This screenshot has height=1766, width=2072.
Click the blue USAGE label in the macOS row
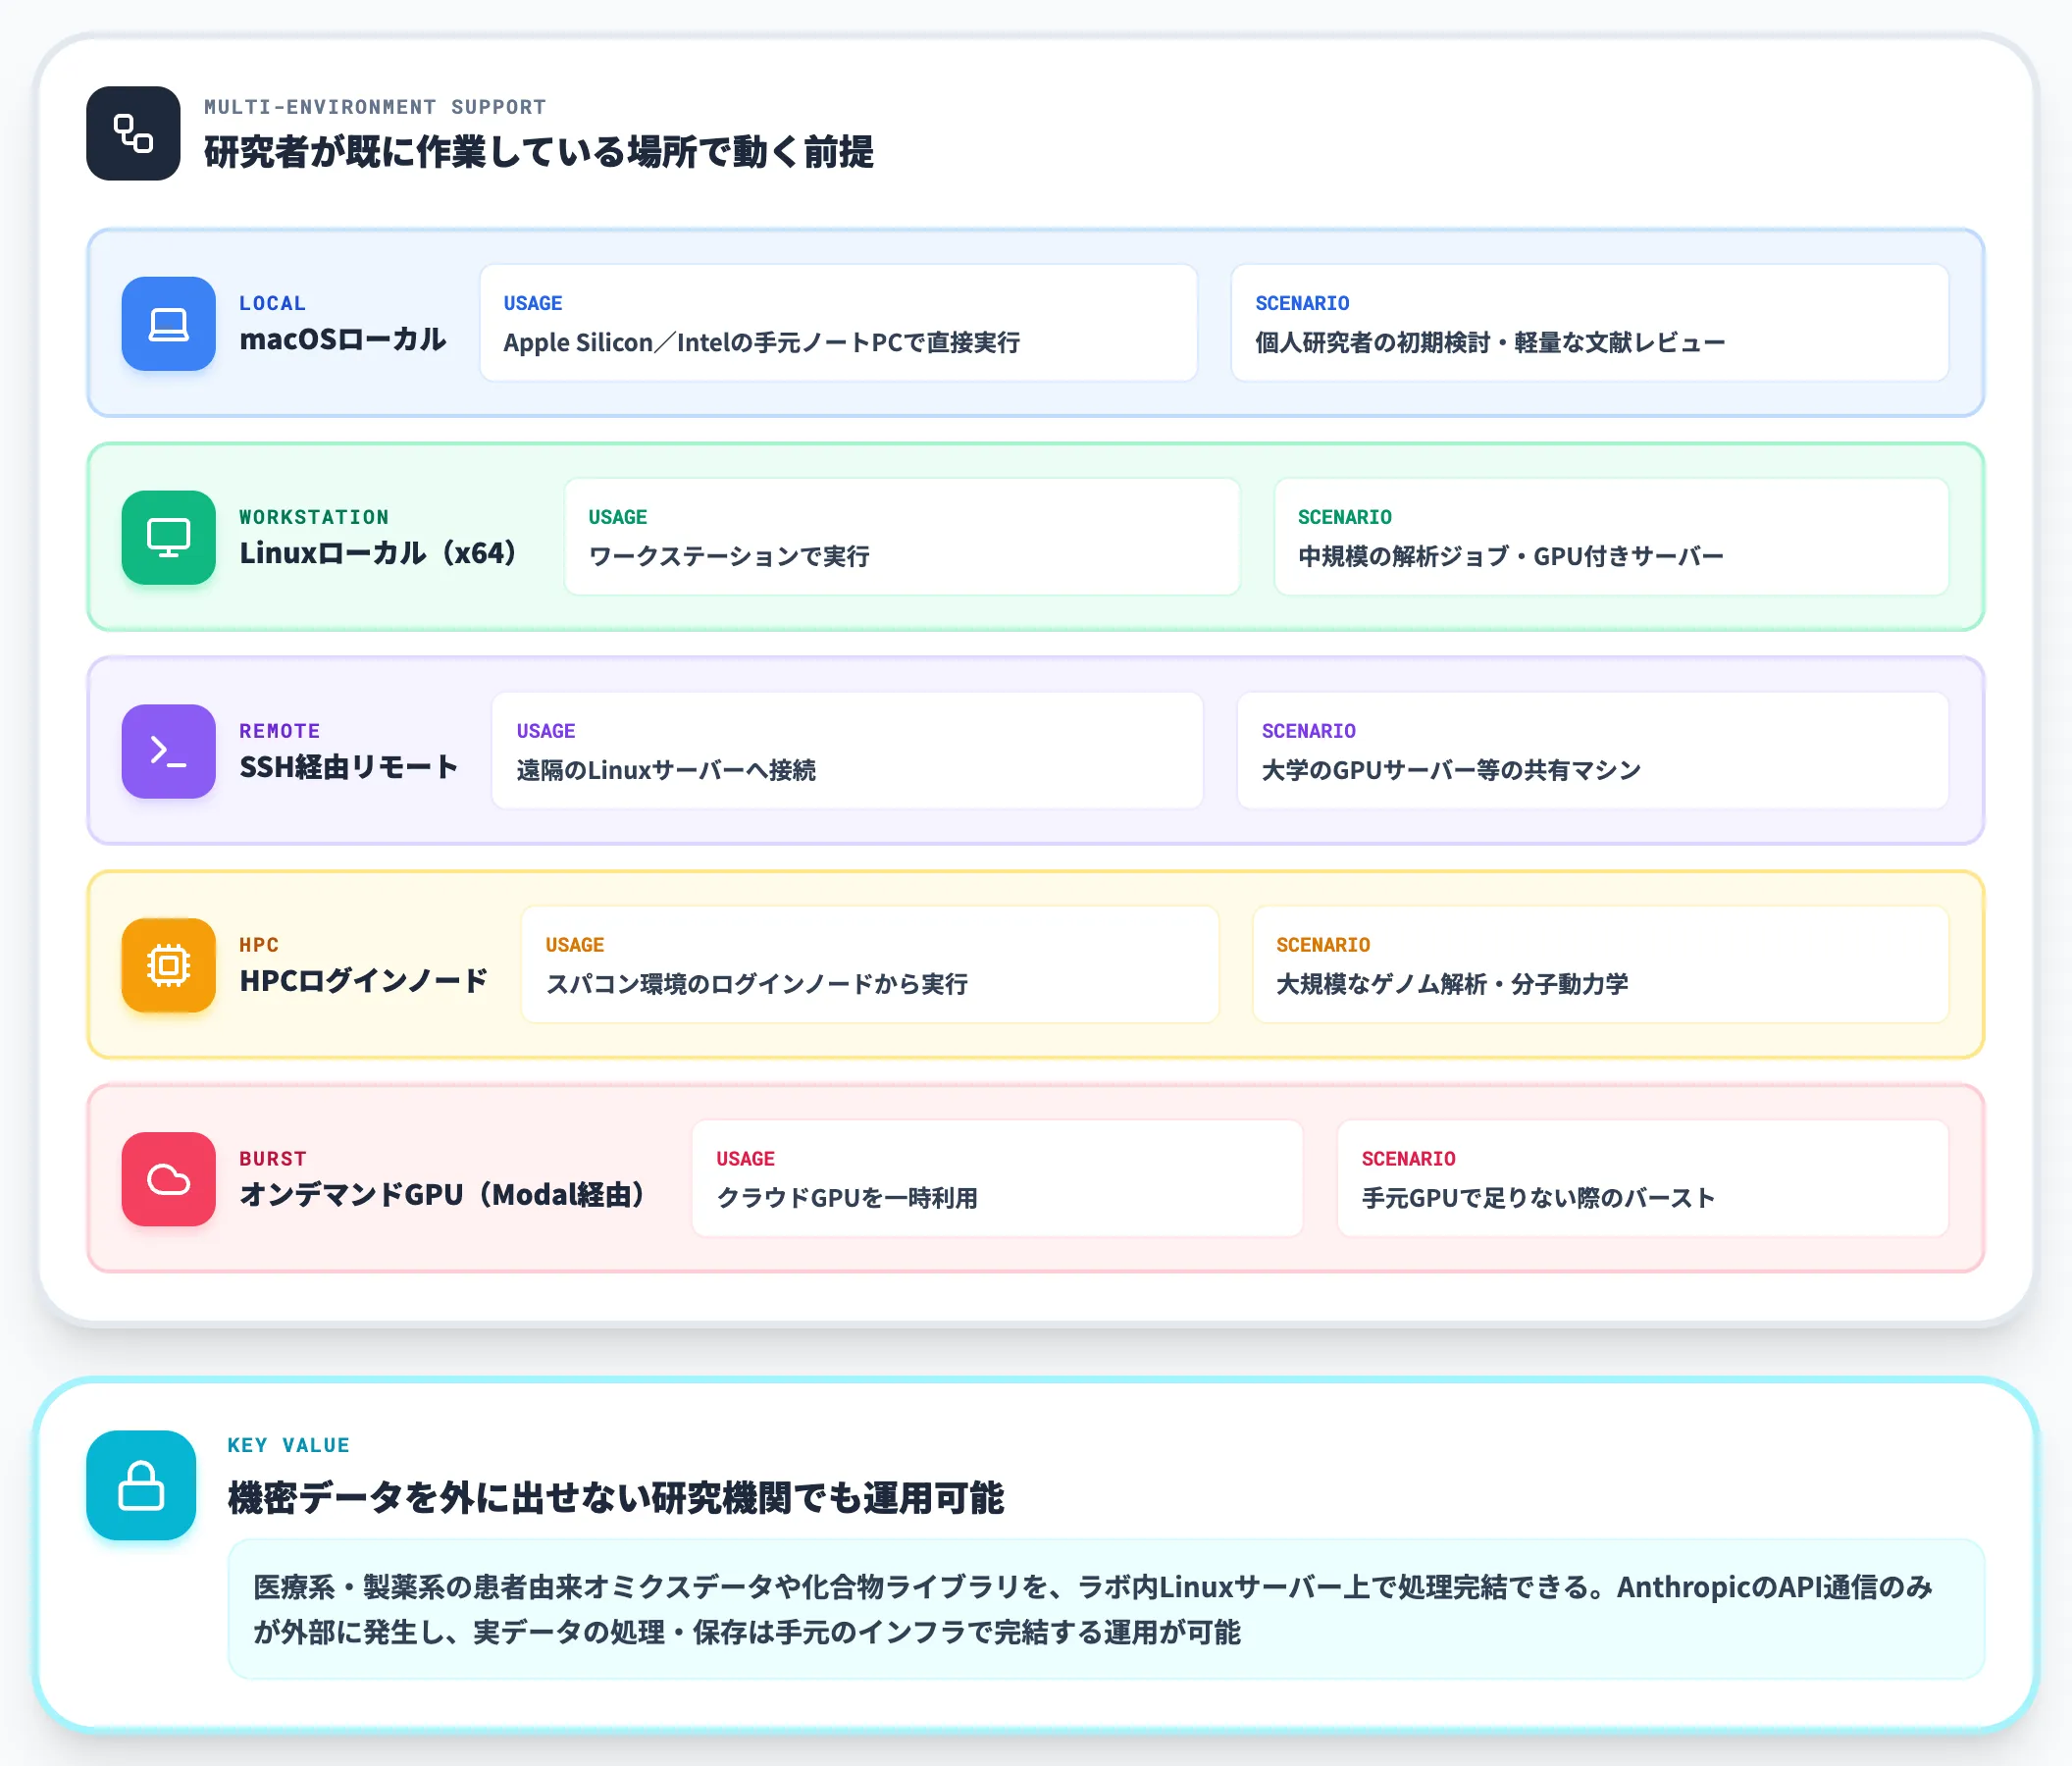pos(533,304)
